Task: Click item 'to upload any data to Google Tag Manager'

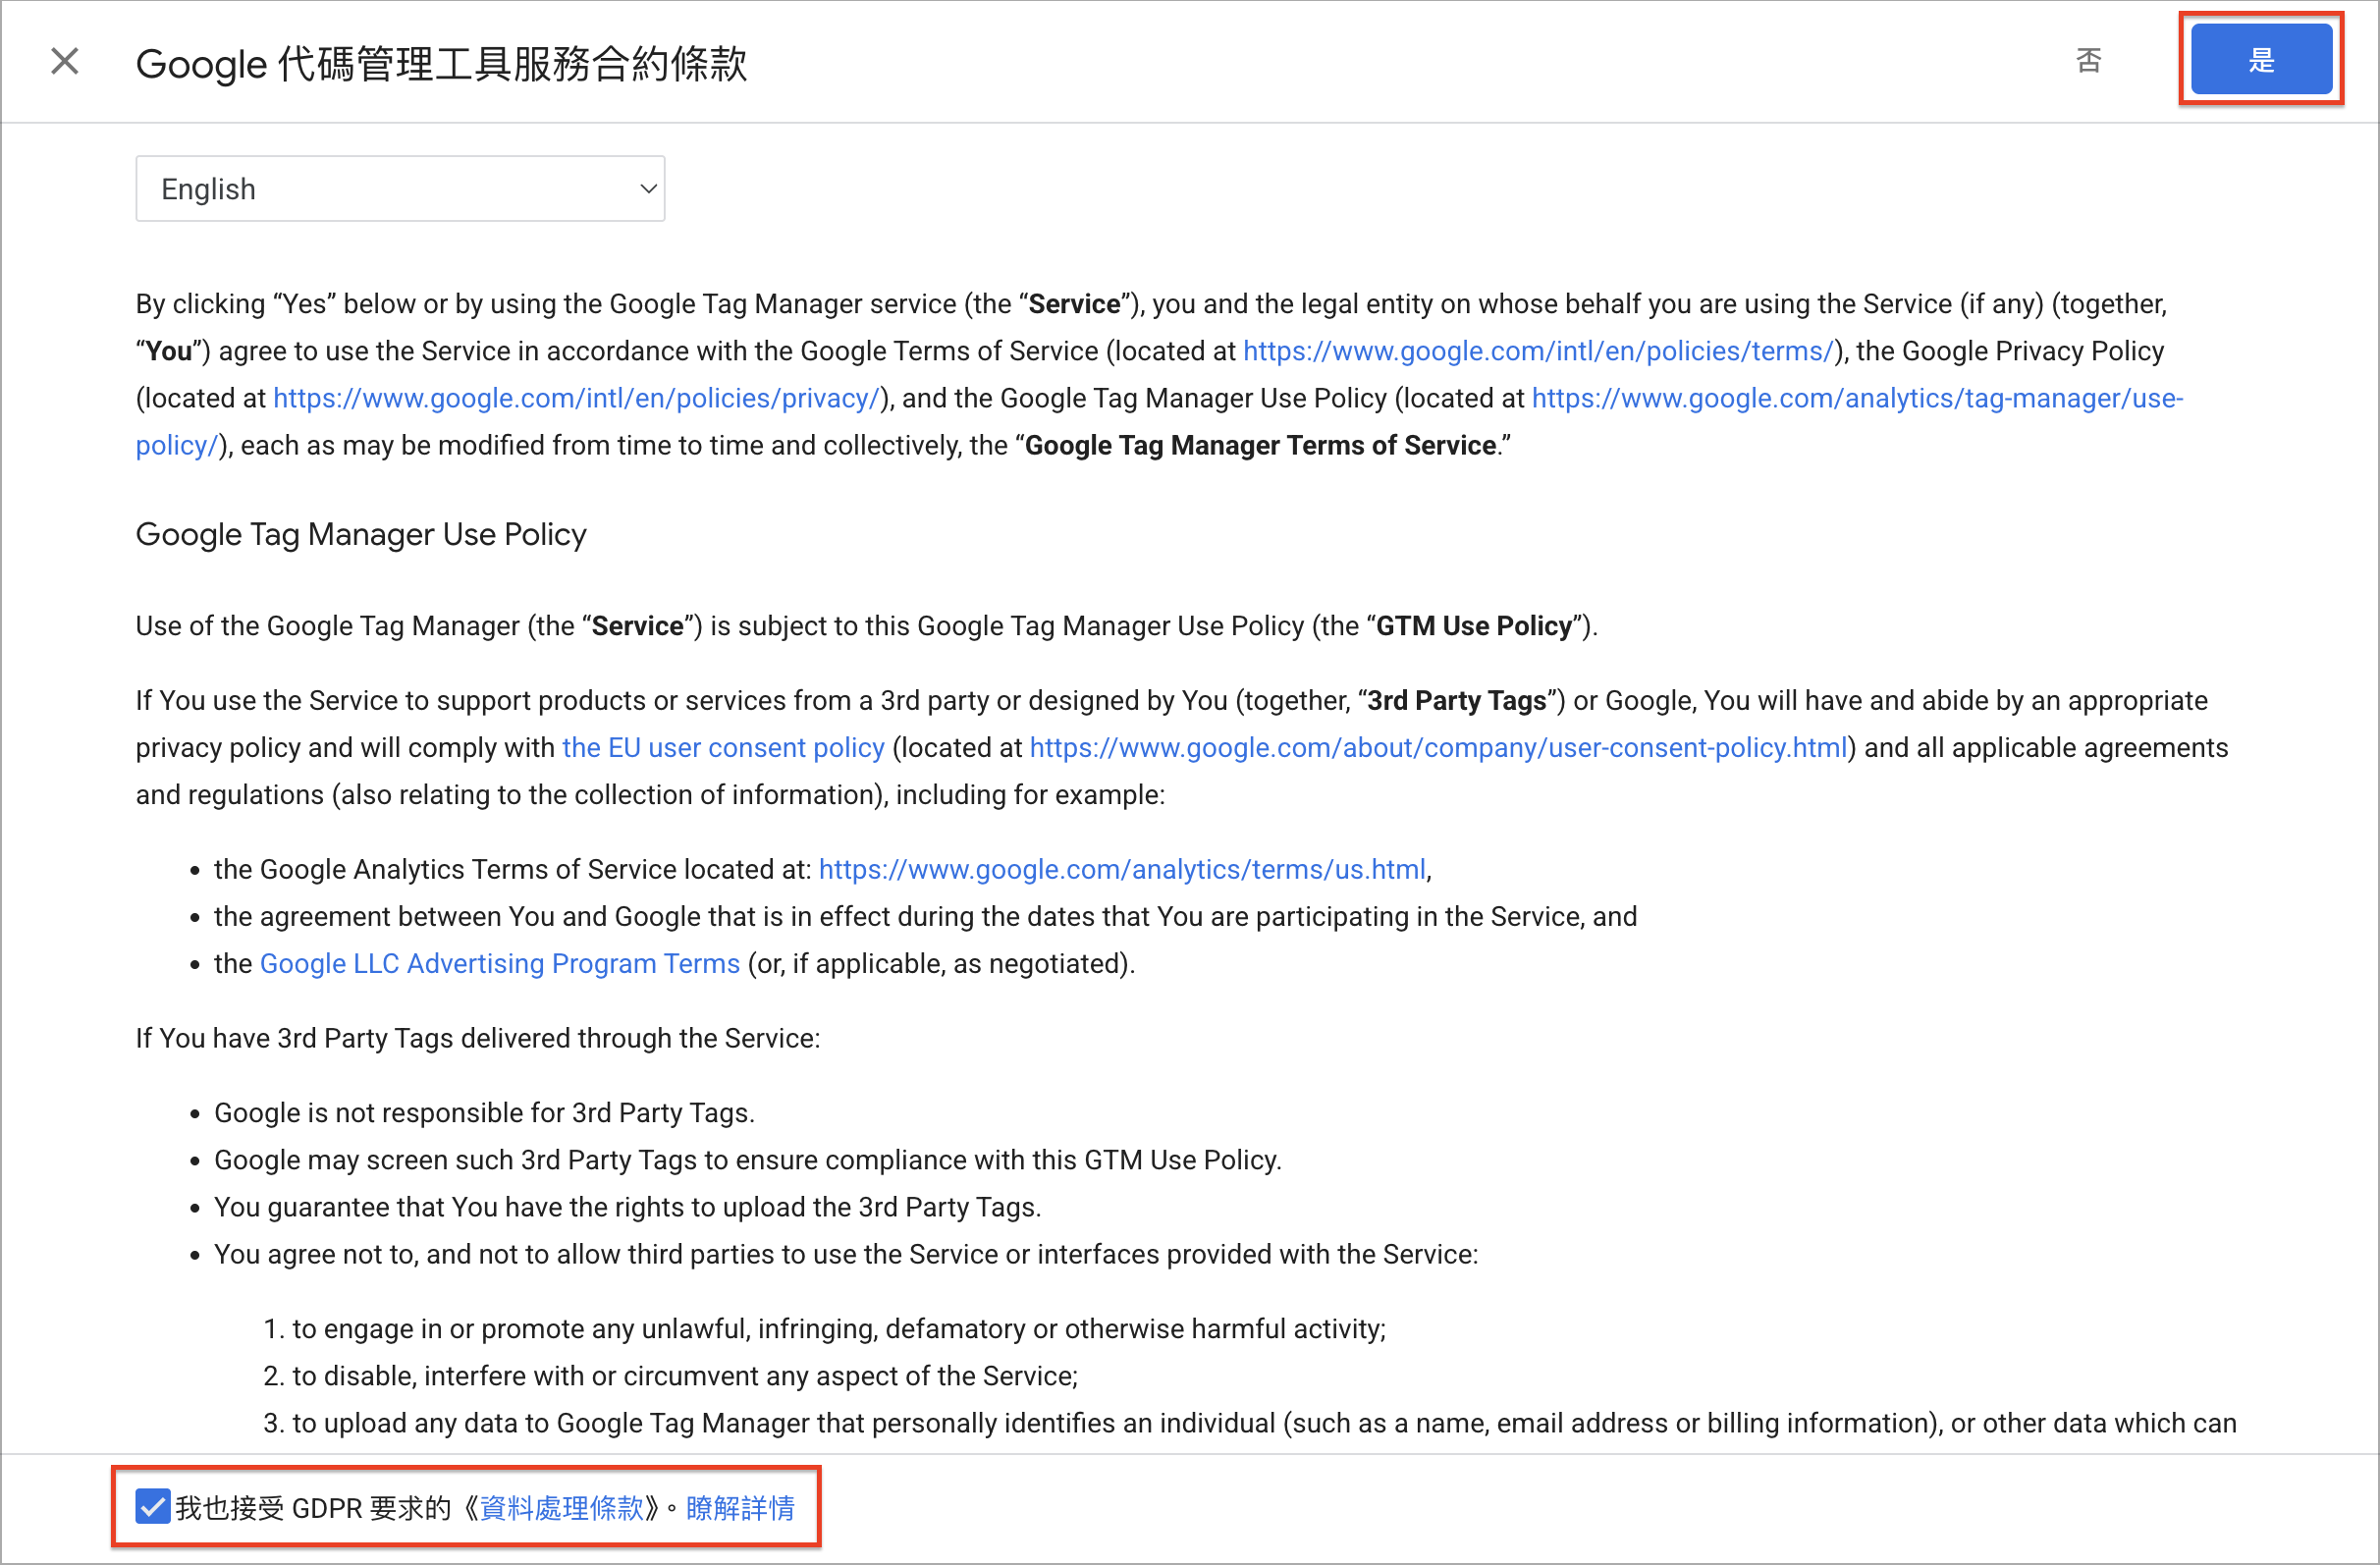Action: (x=1264, y=1422)
